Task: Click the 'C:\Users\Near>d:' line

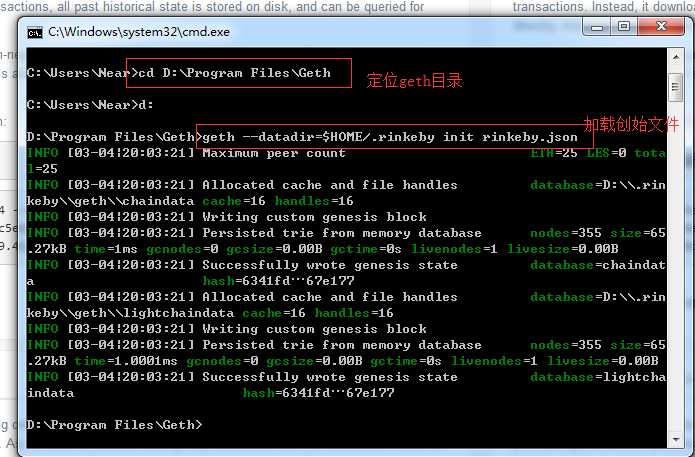Action: click(x=90, y=105)
